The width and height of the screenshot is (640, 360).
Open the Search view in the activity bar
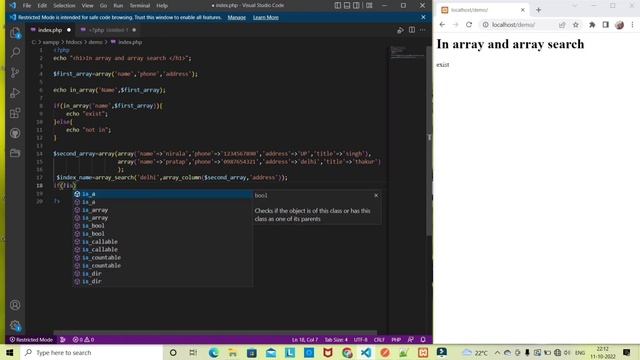[x=15, y=53]
